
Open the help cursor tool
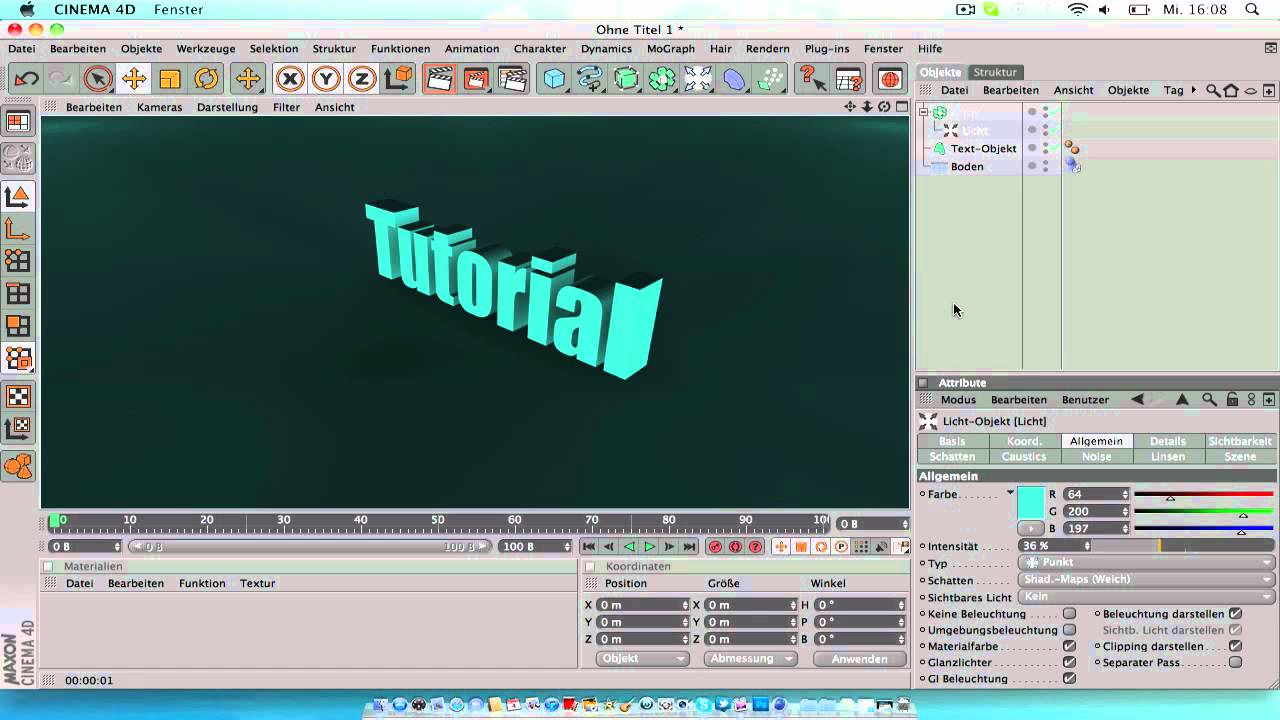point(811,79)
